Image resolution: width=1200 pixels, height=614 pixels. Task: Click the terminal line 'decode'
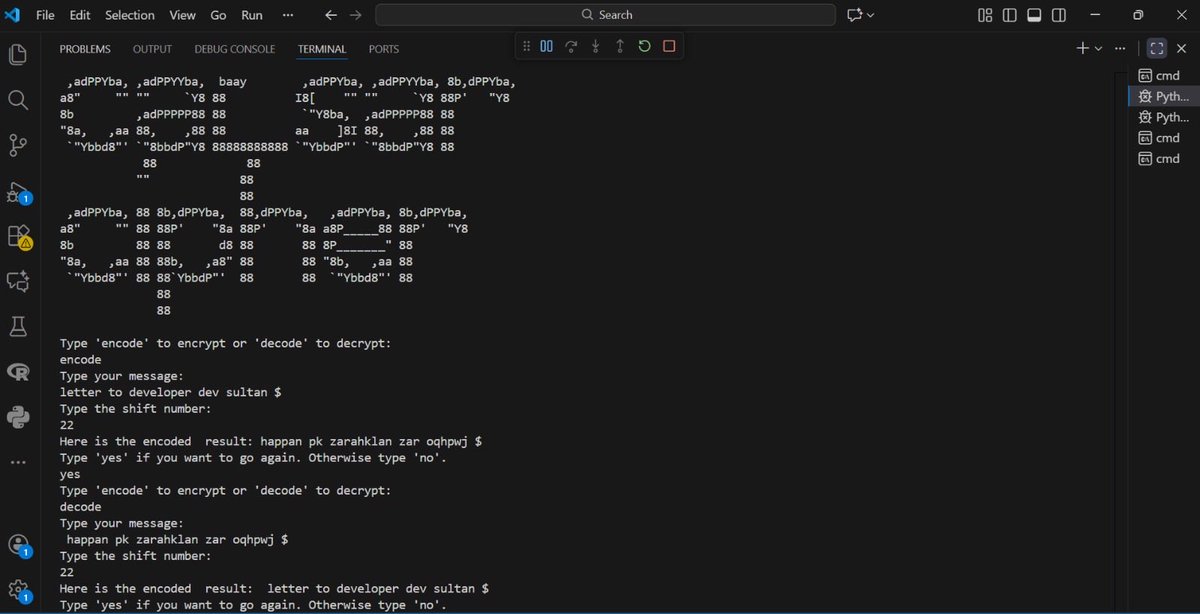click(81, 507)
